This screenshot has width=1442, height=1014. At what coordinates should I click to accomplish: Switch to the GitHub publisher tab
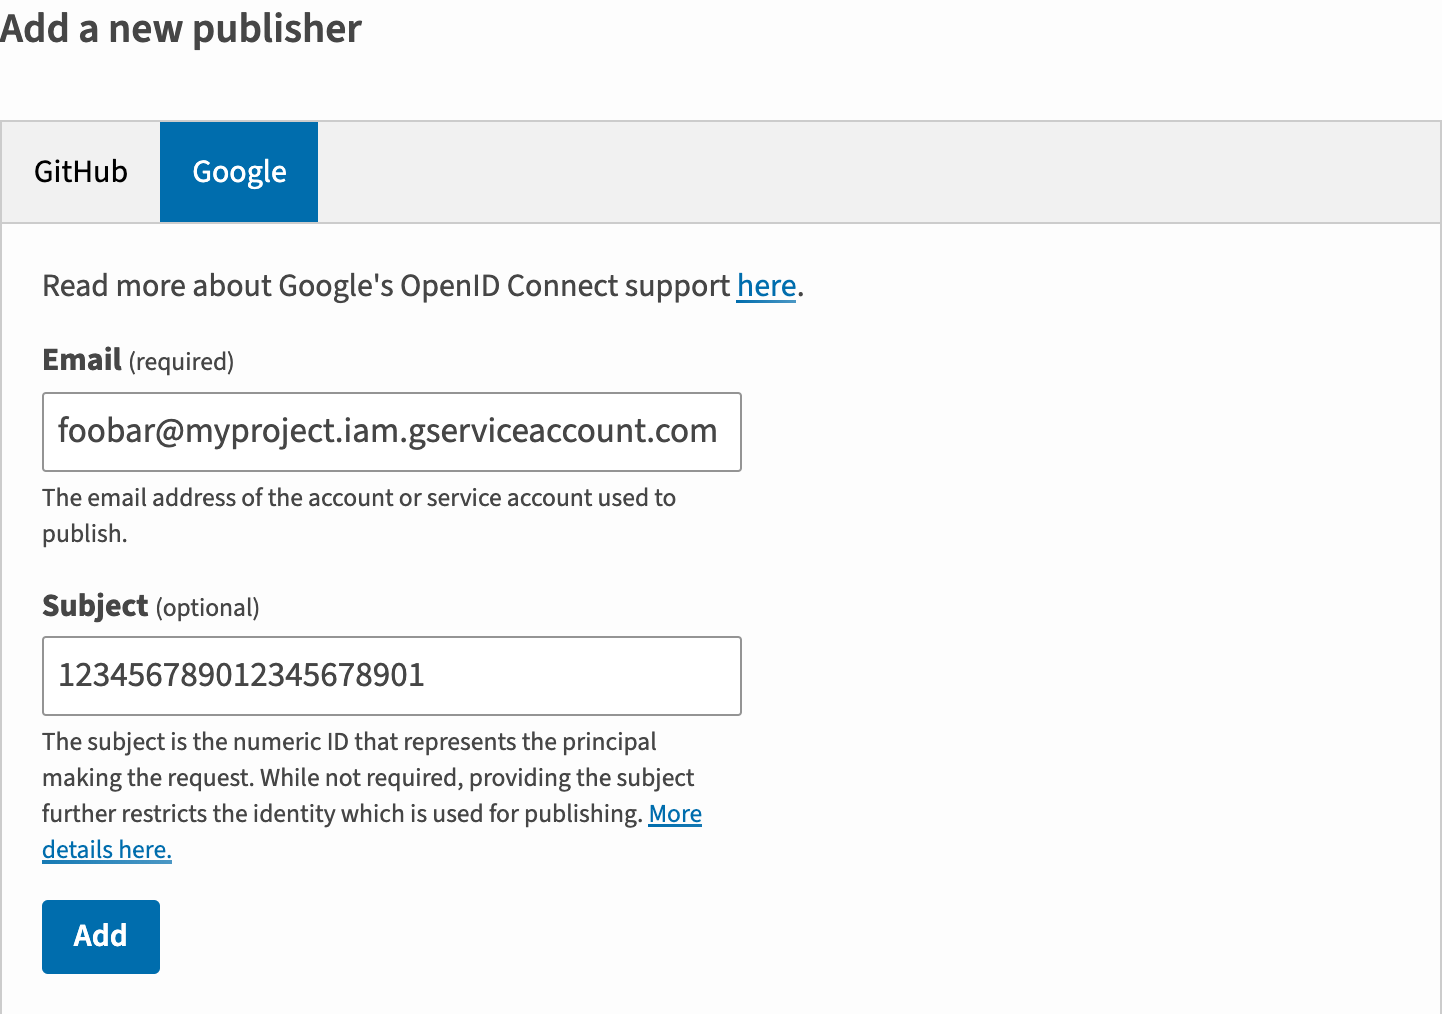pos(81,172)
